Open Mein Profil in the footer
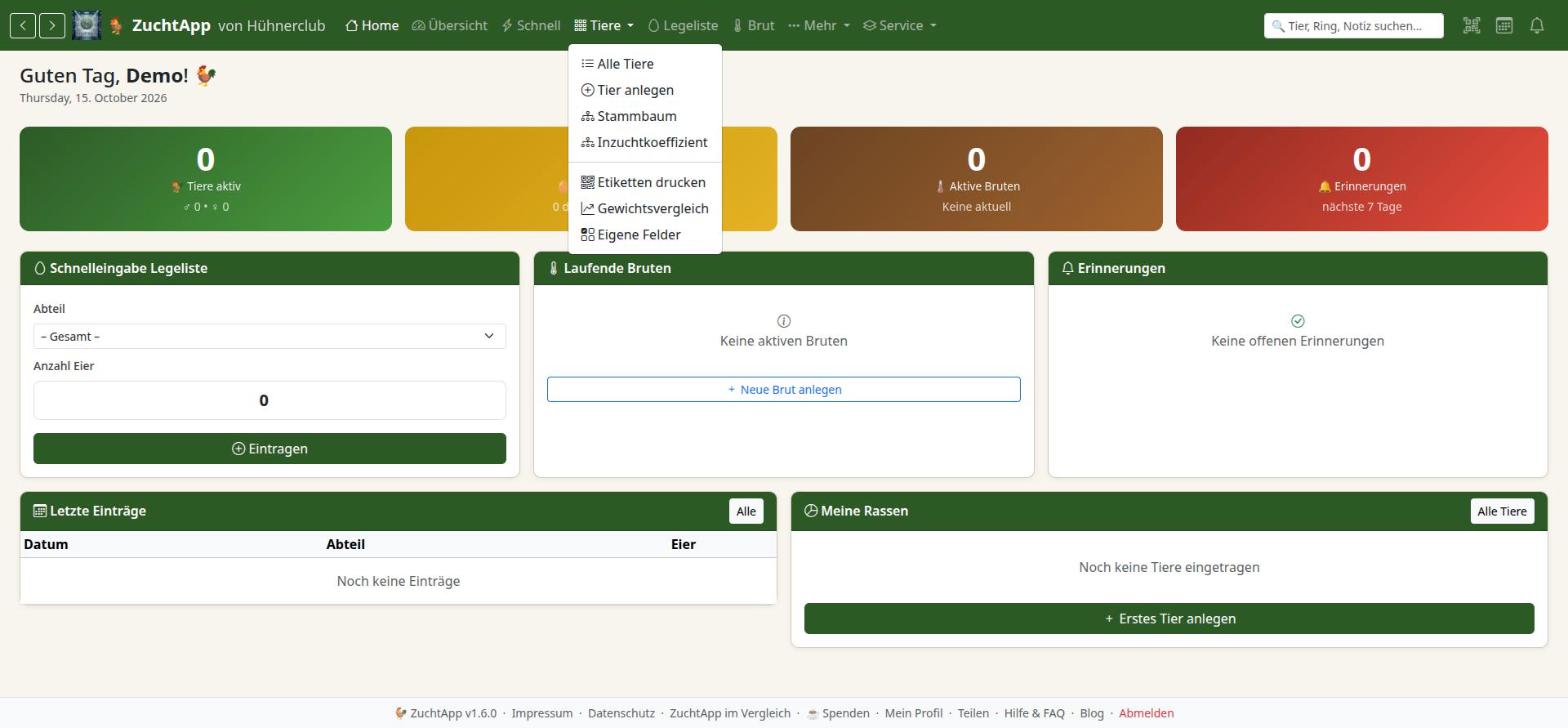This screenshot has width=1568, height=728. [x=914, y=713]
